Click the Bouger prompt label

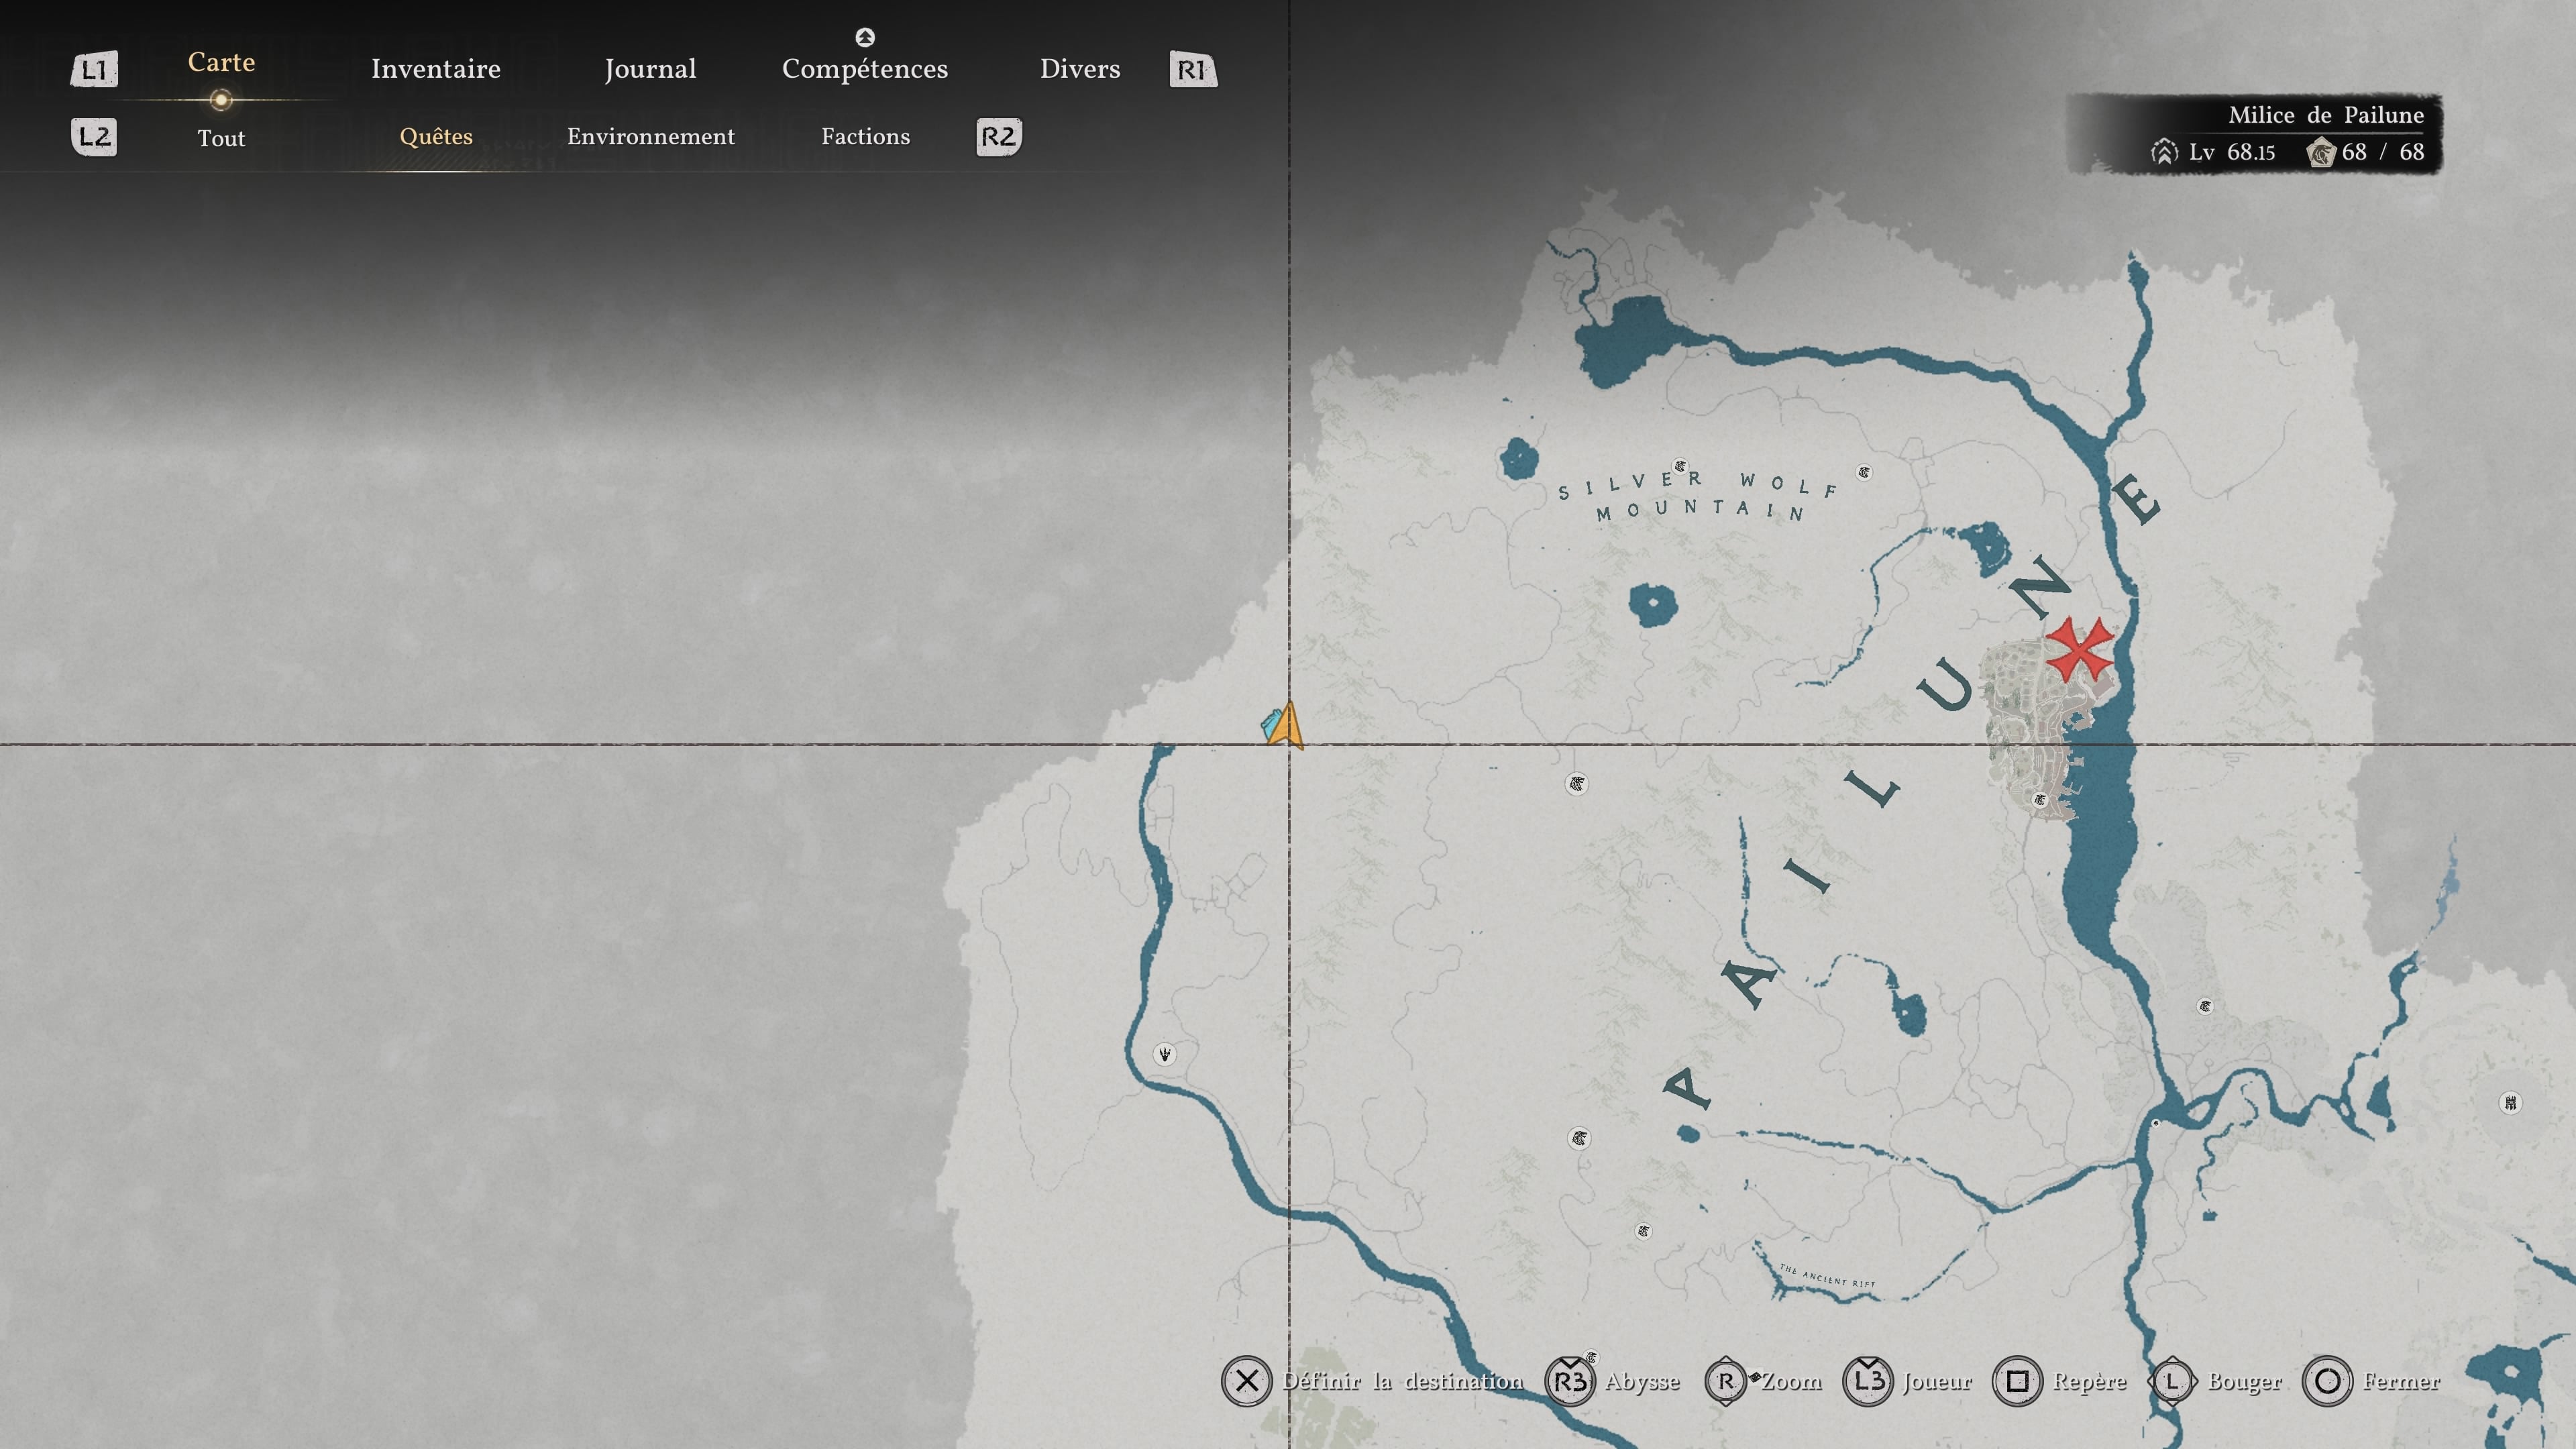point(2244,1382)
